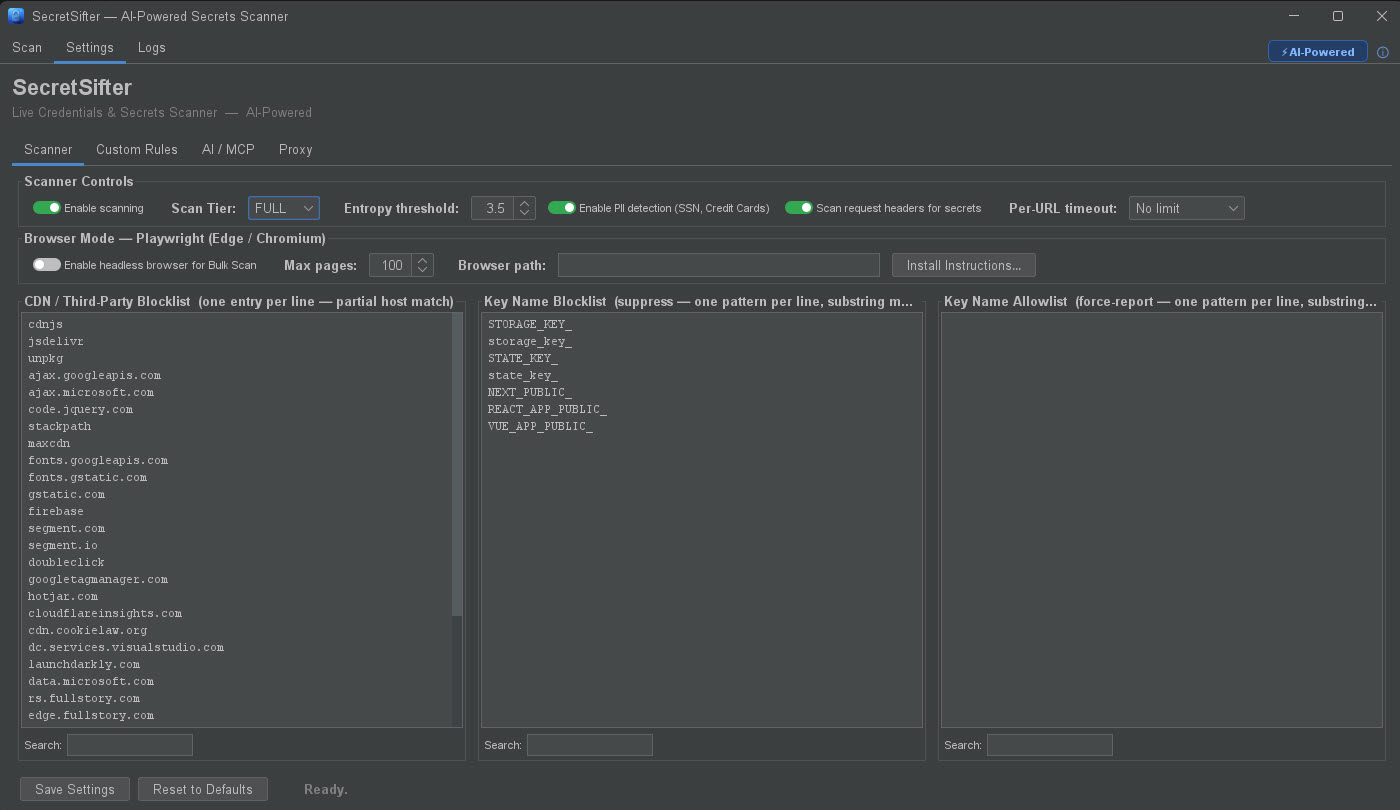The image size is (1400, 810).
Task: Click the firebase entry
Action: (56, 511)
